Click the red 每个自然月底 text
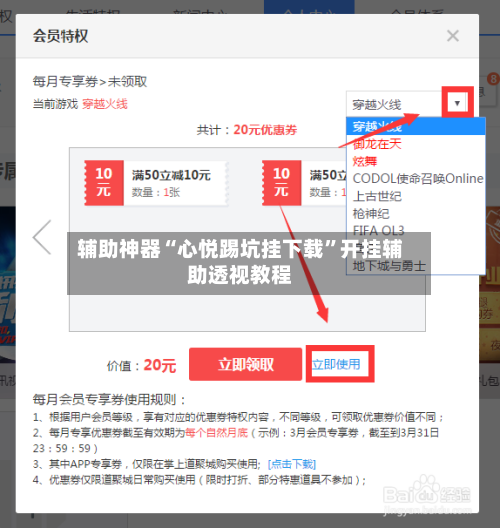The width and height of the screenshot is (500, 528). point(216,433)
